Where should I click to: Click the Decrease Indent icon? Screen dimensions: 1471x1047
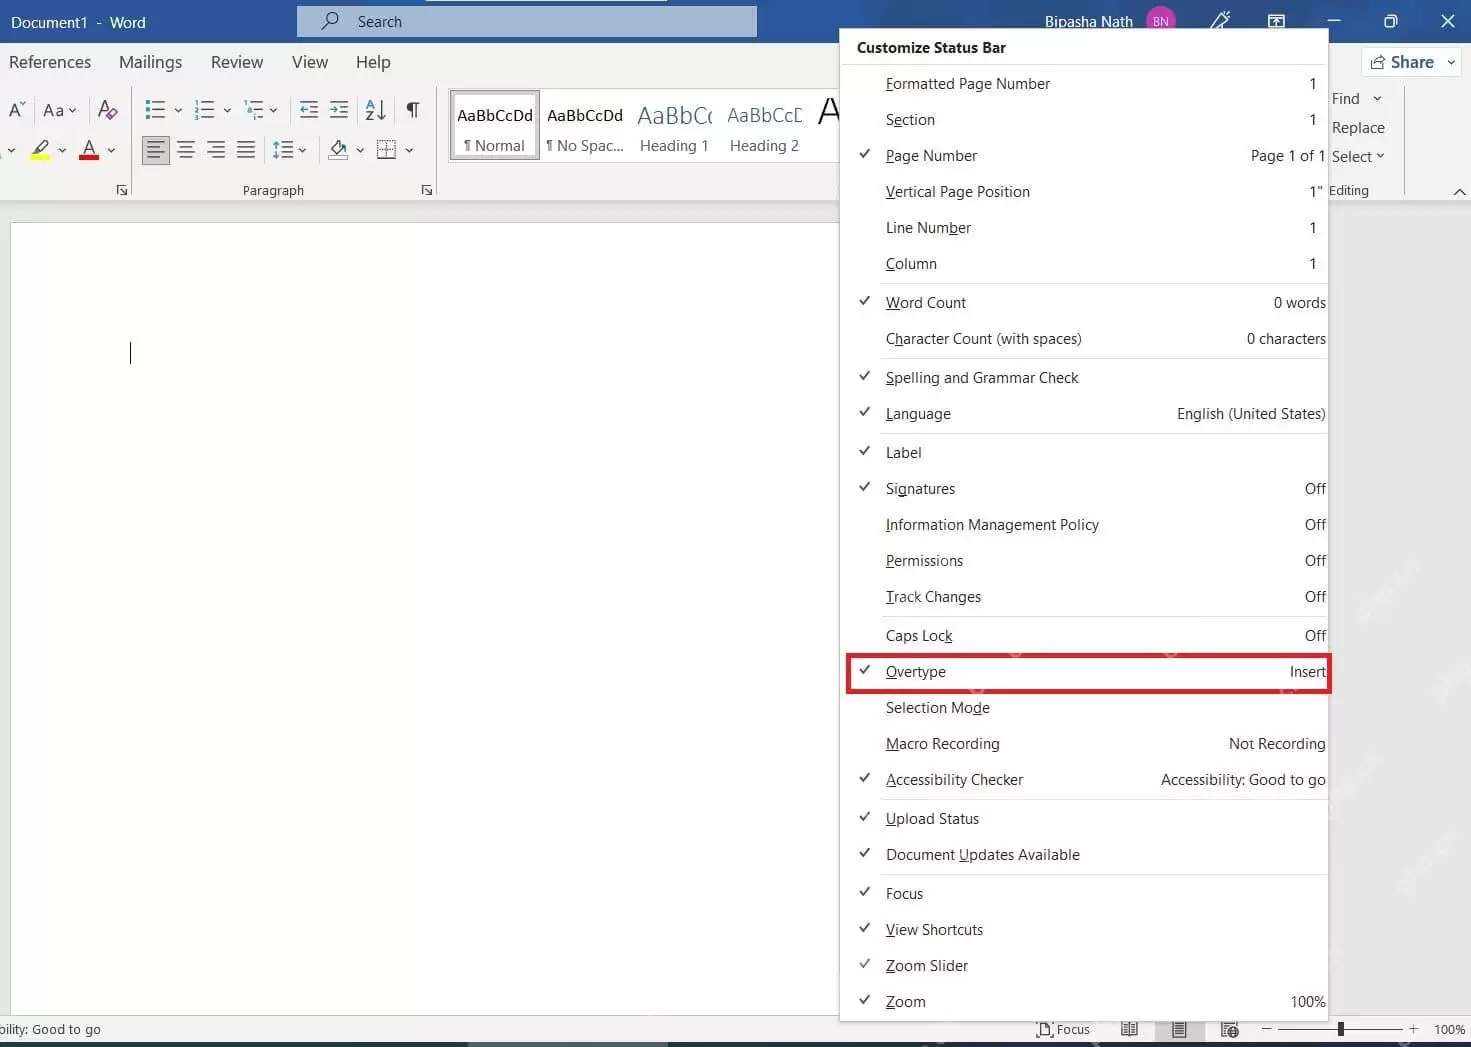point(309,110)
